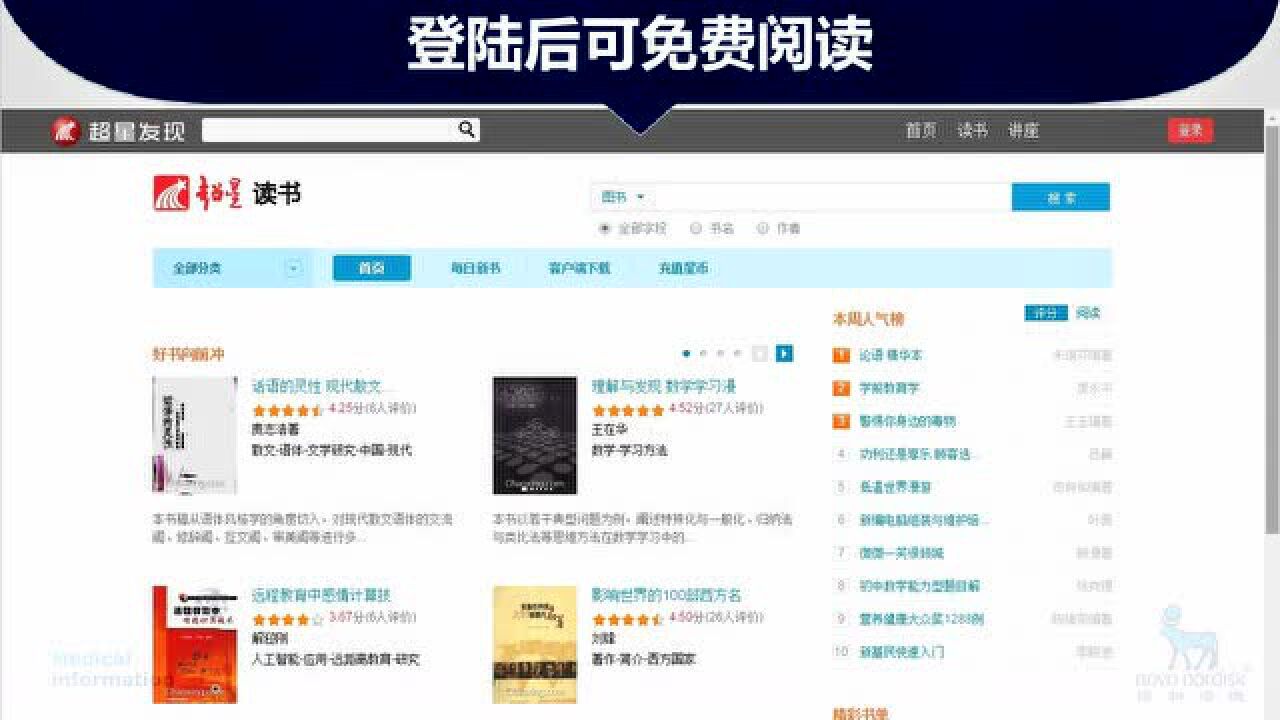Click rank 3 badge in 本周人气榜
The width and height of the screenshot is (1280, 720).
point(841,421)
